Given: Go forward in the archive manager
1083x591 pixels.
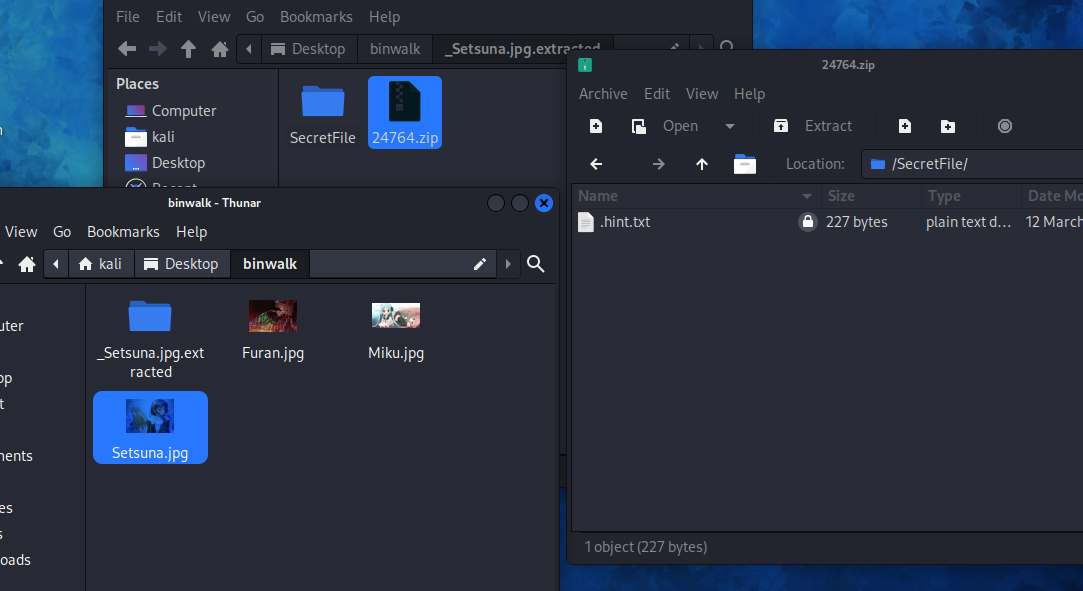Looking at the screenshot, I should pos(659,164).
